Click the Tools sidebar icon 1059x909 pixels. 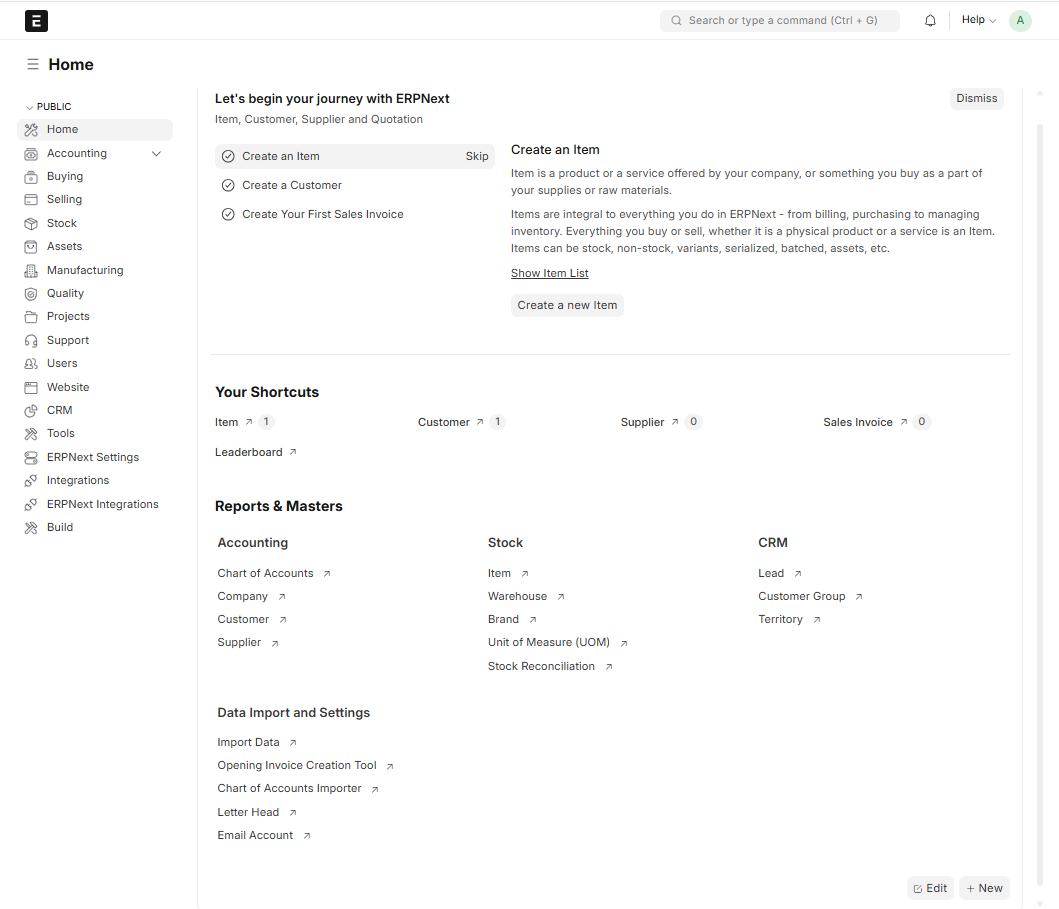pos(31,434)
